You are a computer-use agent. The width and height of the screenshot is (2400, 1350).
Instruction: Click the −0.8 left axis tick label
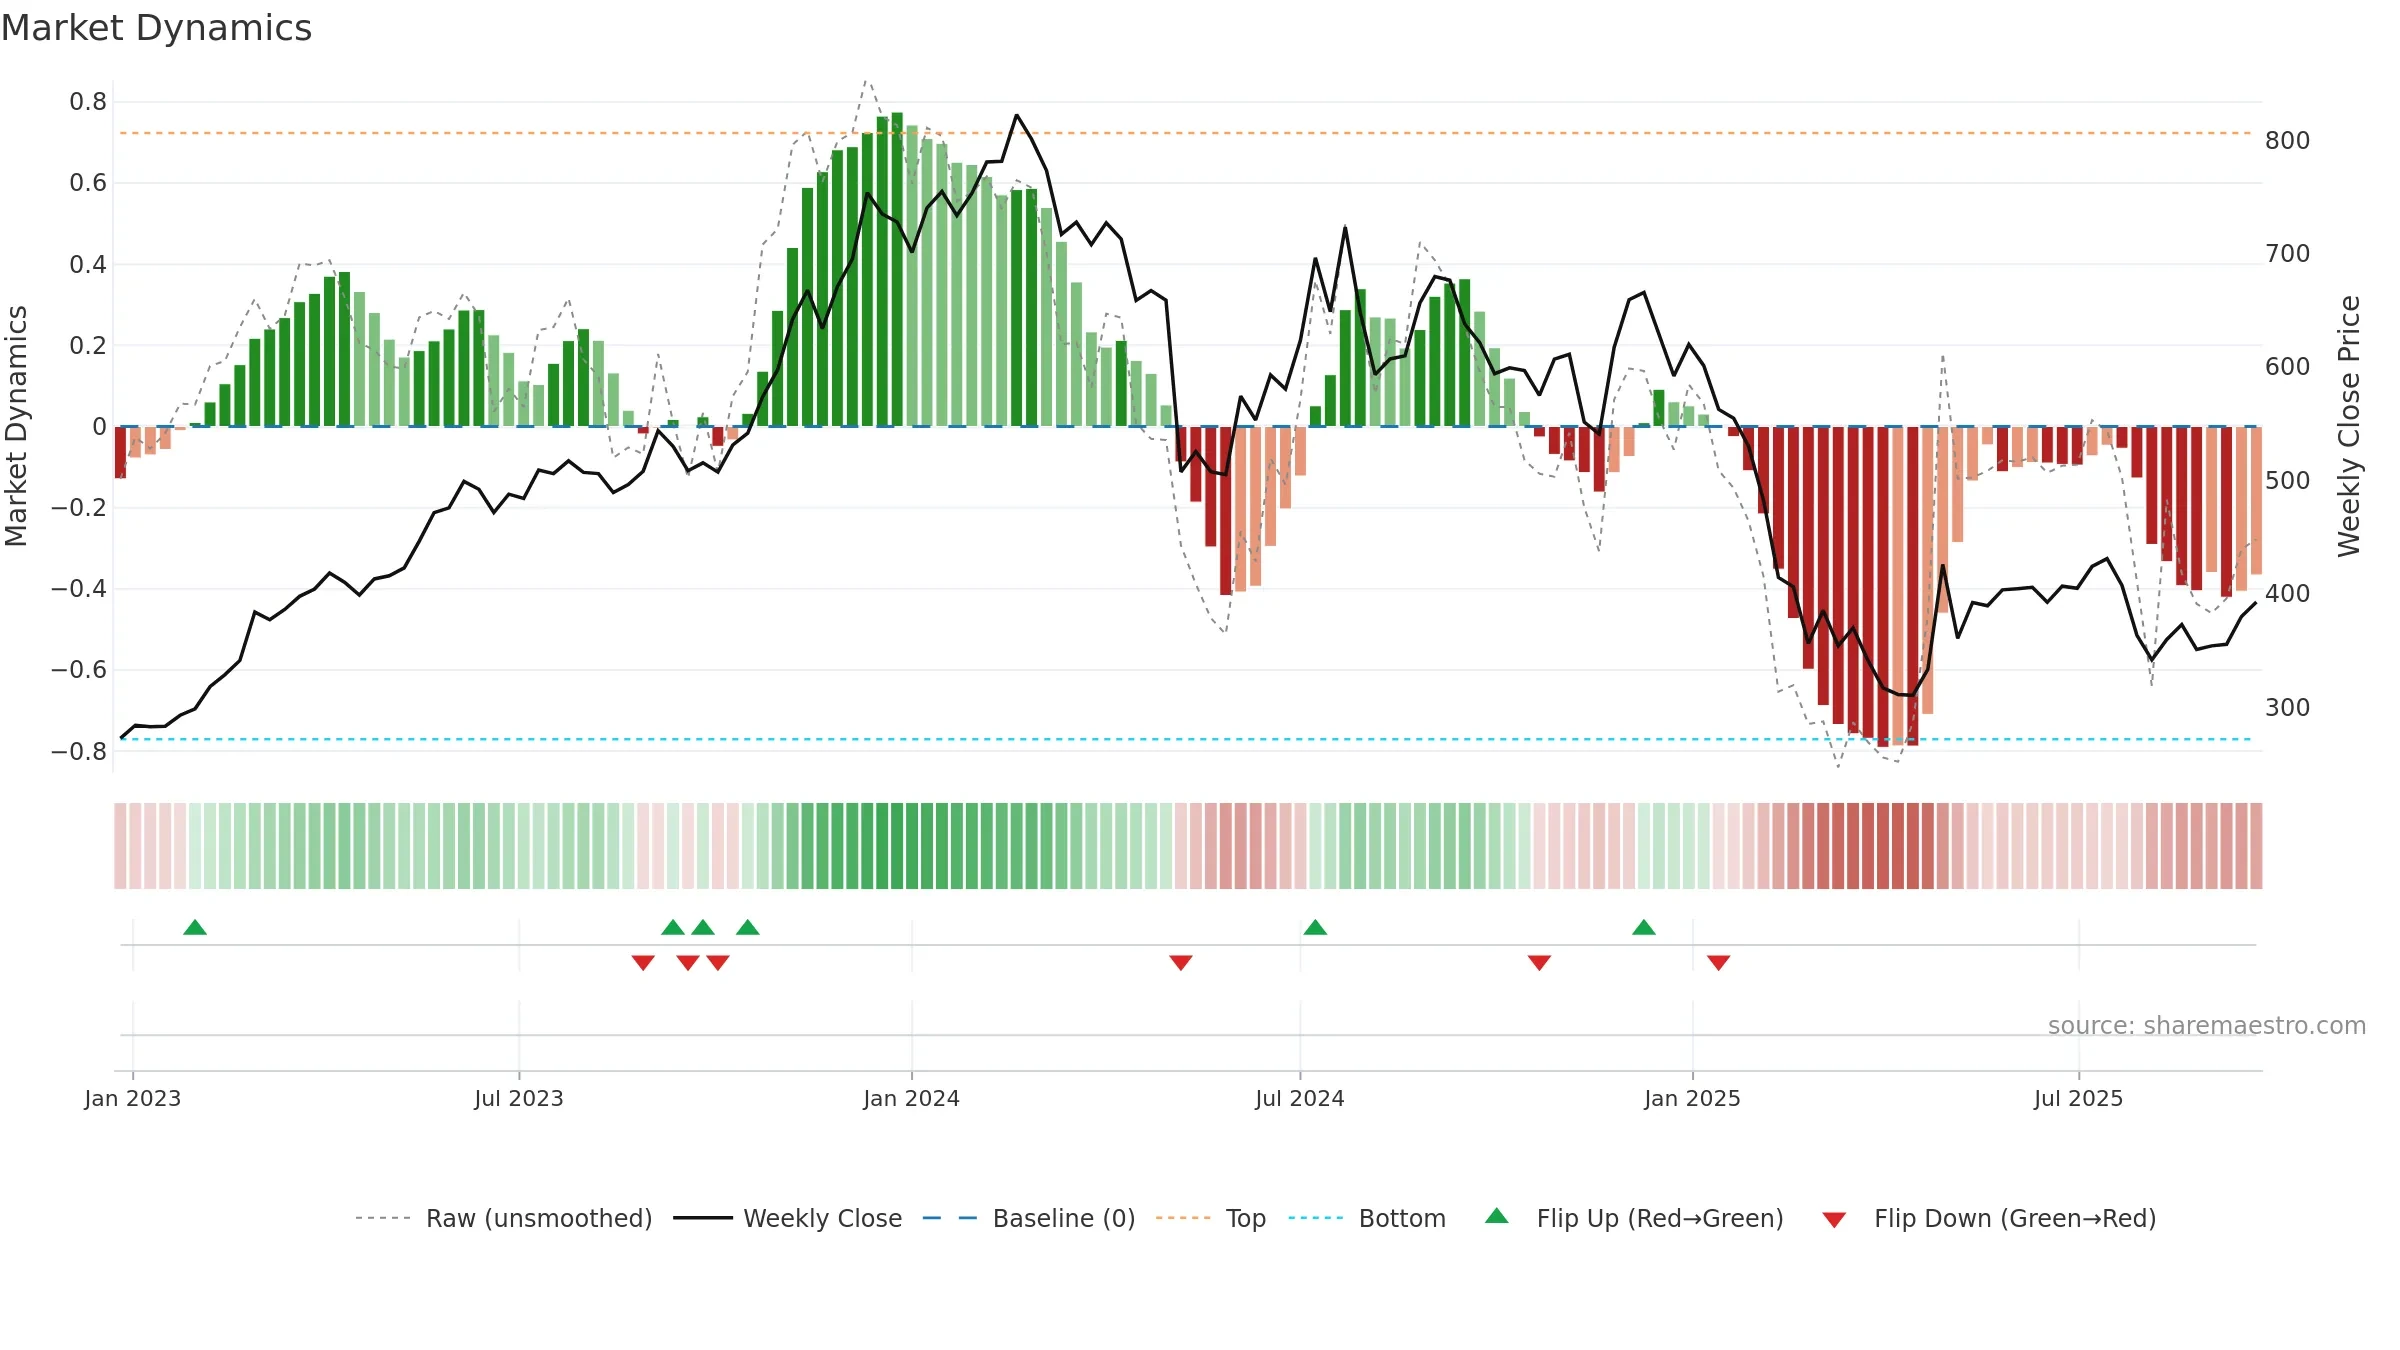79,751
